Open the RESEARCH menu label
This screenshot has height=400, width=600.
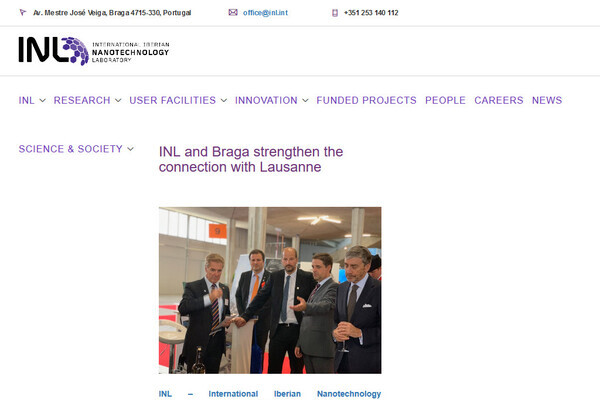82,100
